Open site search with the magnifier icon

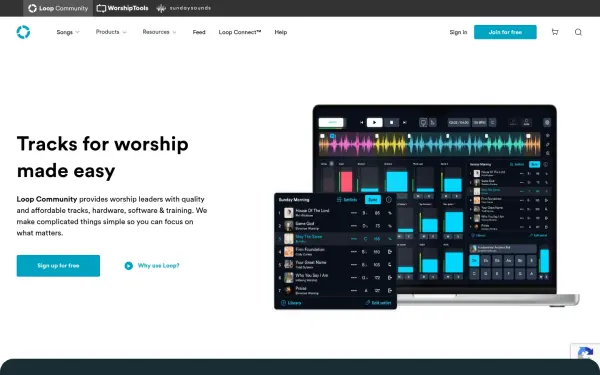click(578, 32)
